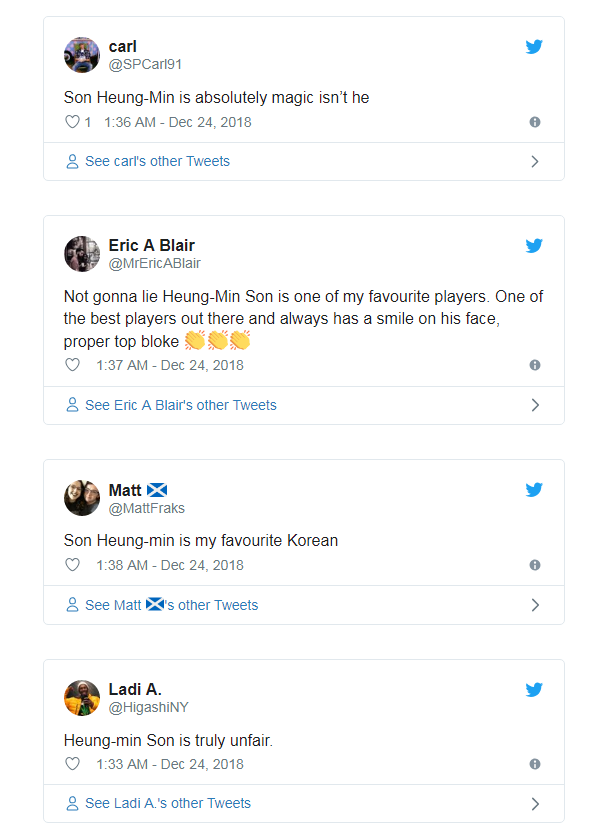
Task: Click the Twitter bird icon on Eric A Blair's tweet
Action: tap(534, 245)
